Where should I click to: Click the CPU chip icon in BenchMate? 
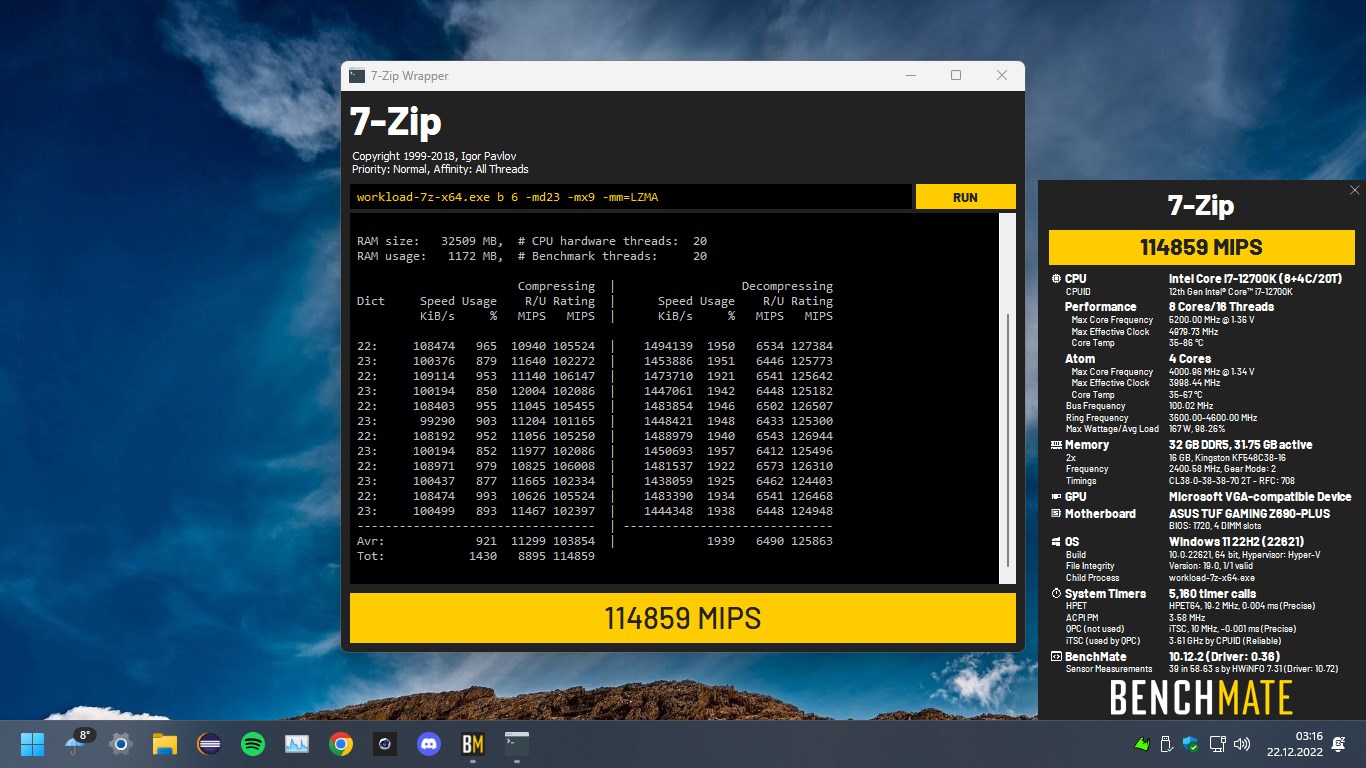click(1056, 279)
